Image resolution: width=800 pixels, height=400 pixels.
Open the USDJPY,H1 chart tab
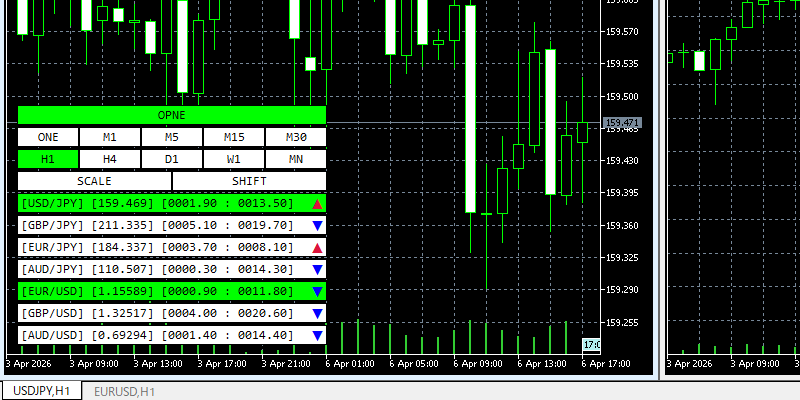click(x=41, y=391)
